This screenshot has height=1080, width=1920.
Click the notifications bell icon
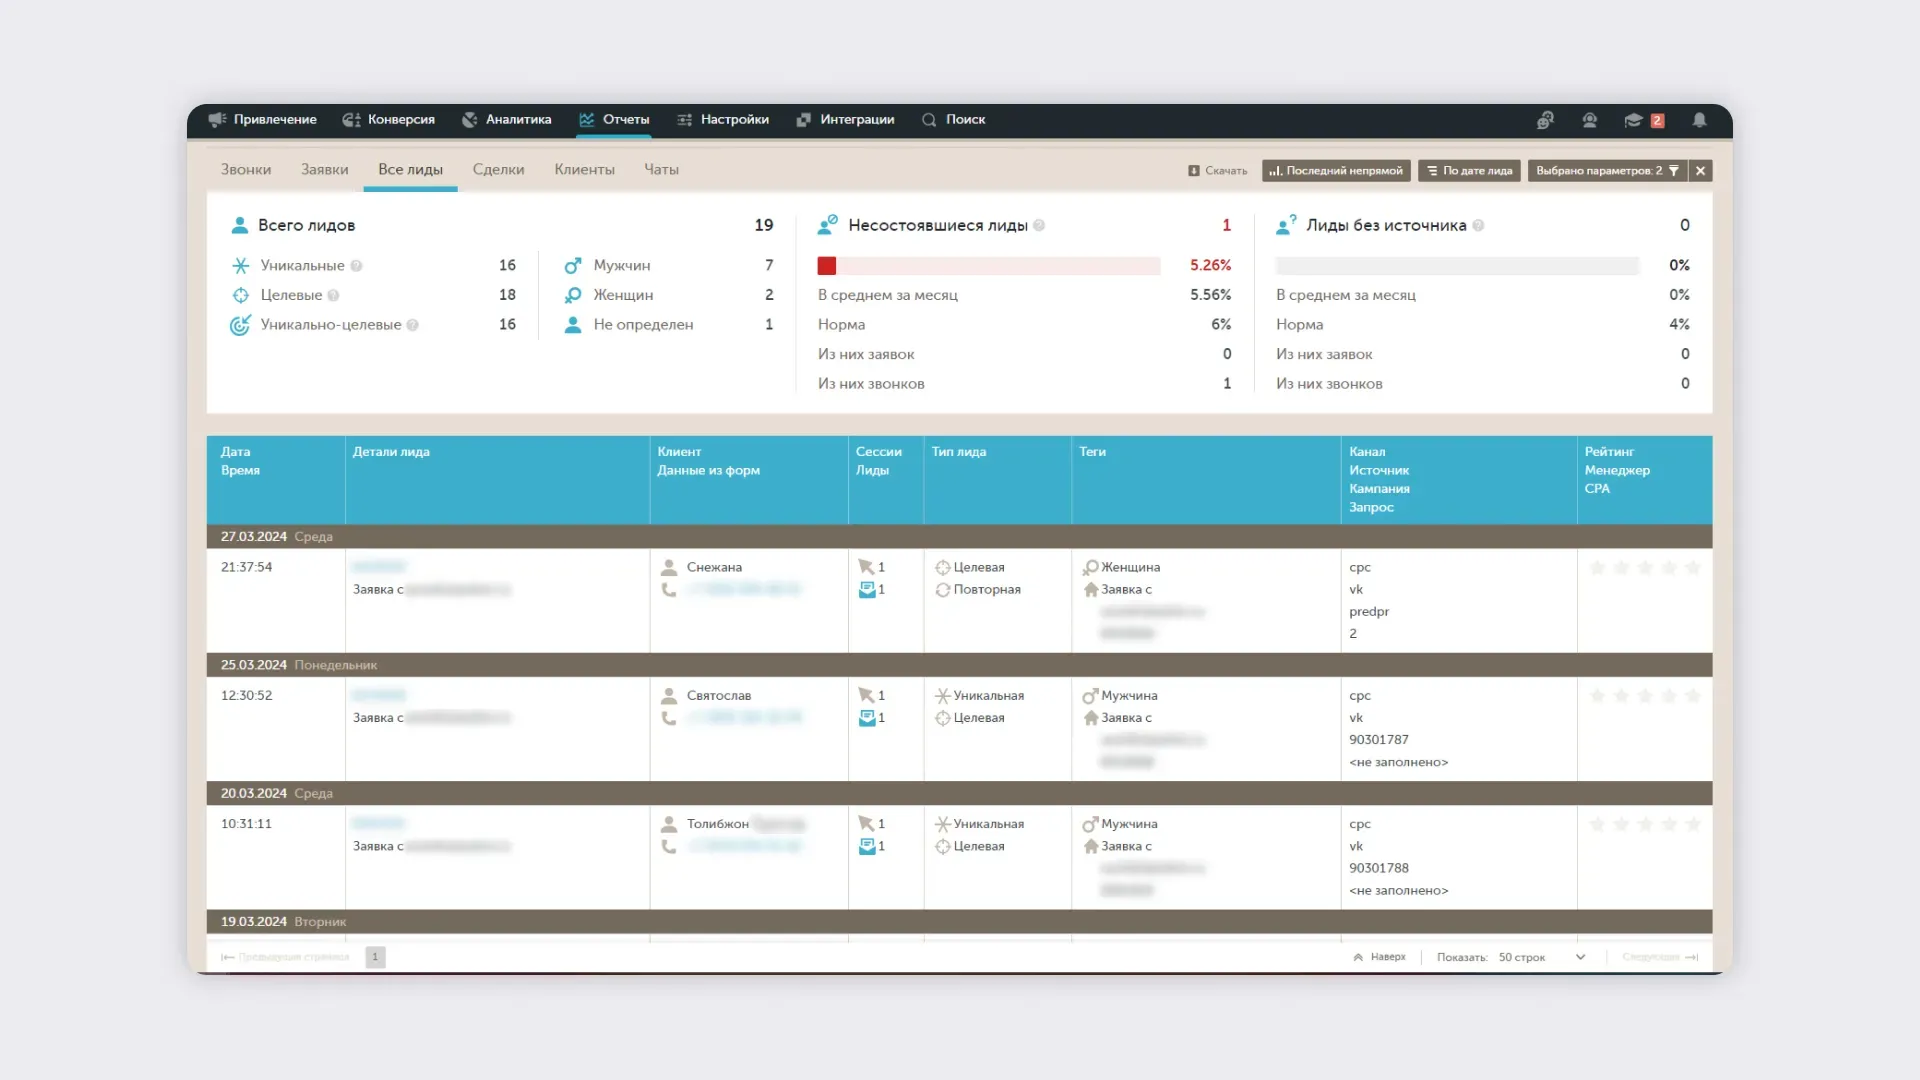point(1699,120)
